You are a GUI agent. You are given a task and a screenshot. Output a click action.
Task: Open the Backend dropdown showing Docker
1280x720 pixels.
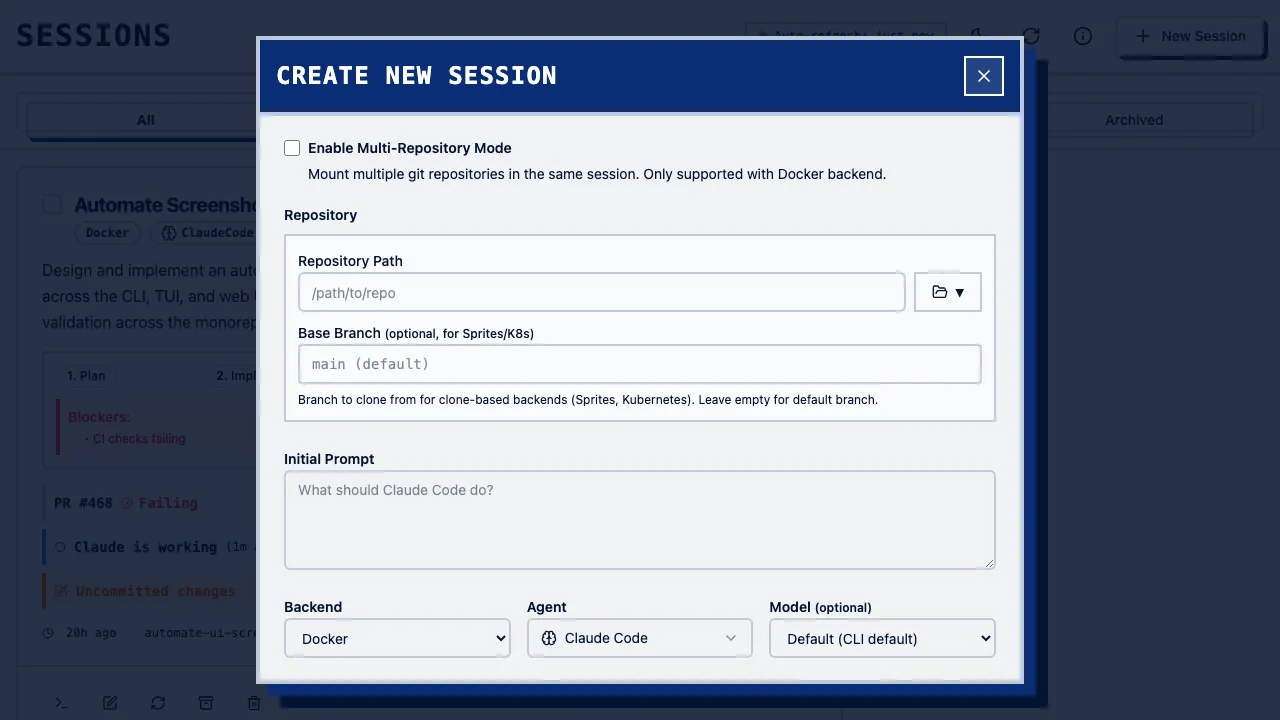(x=397, y=638)
